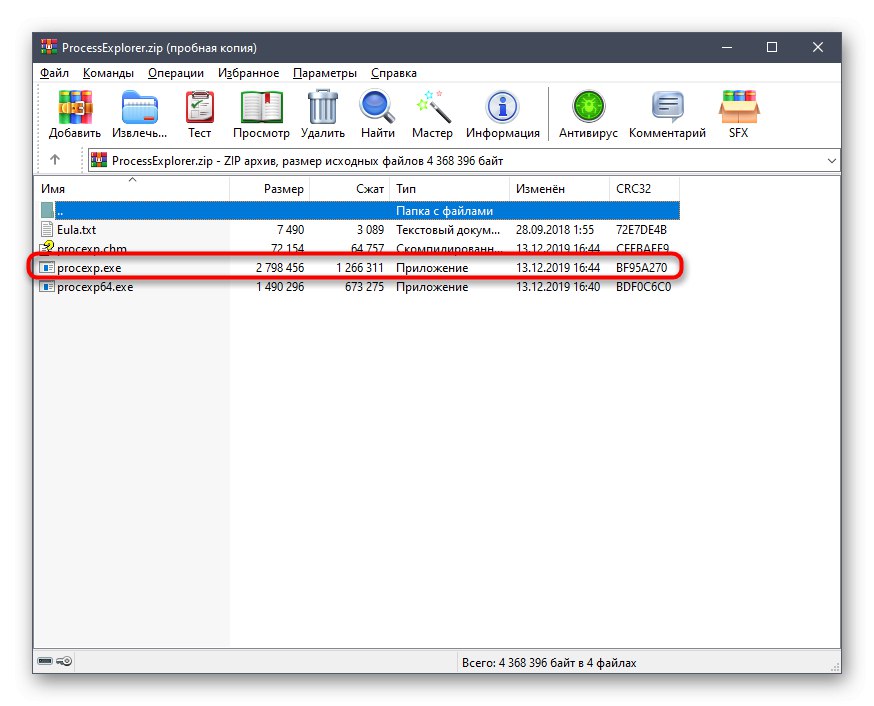874x706 pixels.
Task: Click the SFX archive icon
Action: (739, 107)
